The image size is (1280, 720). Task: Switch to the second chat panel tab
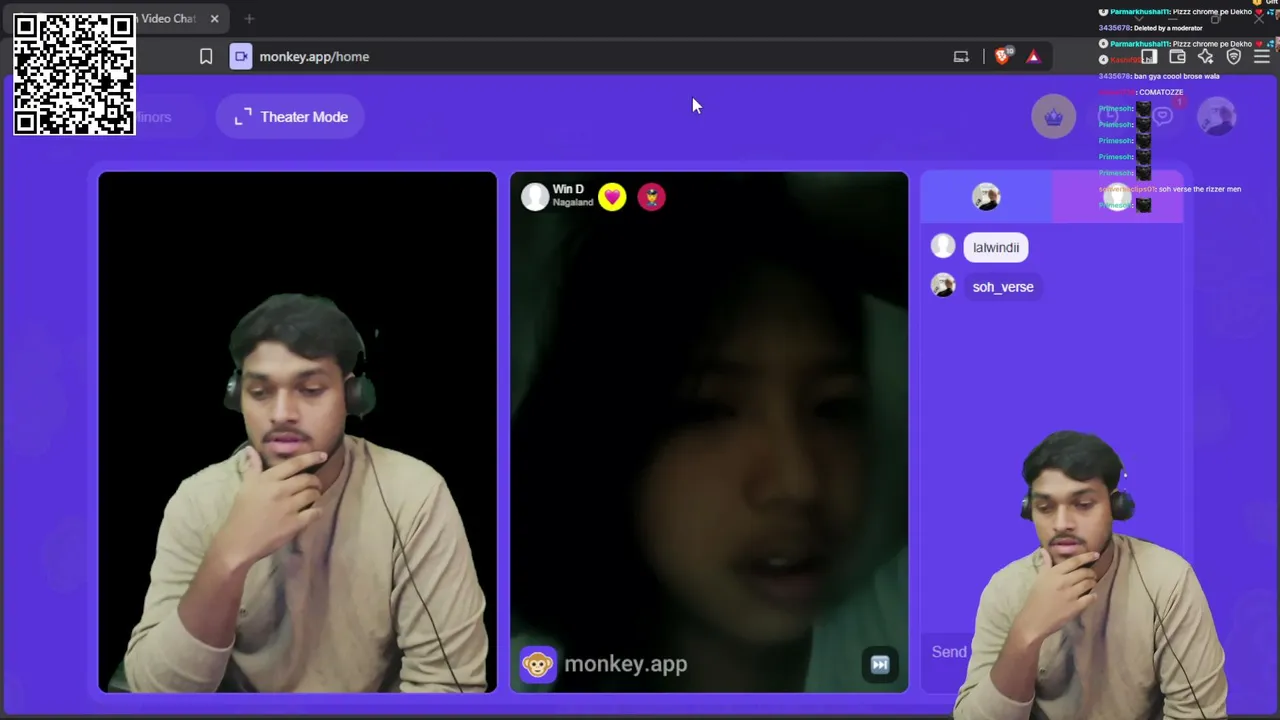click(x=1117, y=197)
